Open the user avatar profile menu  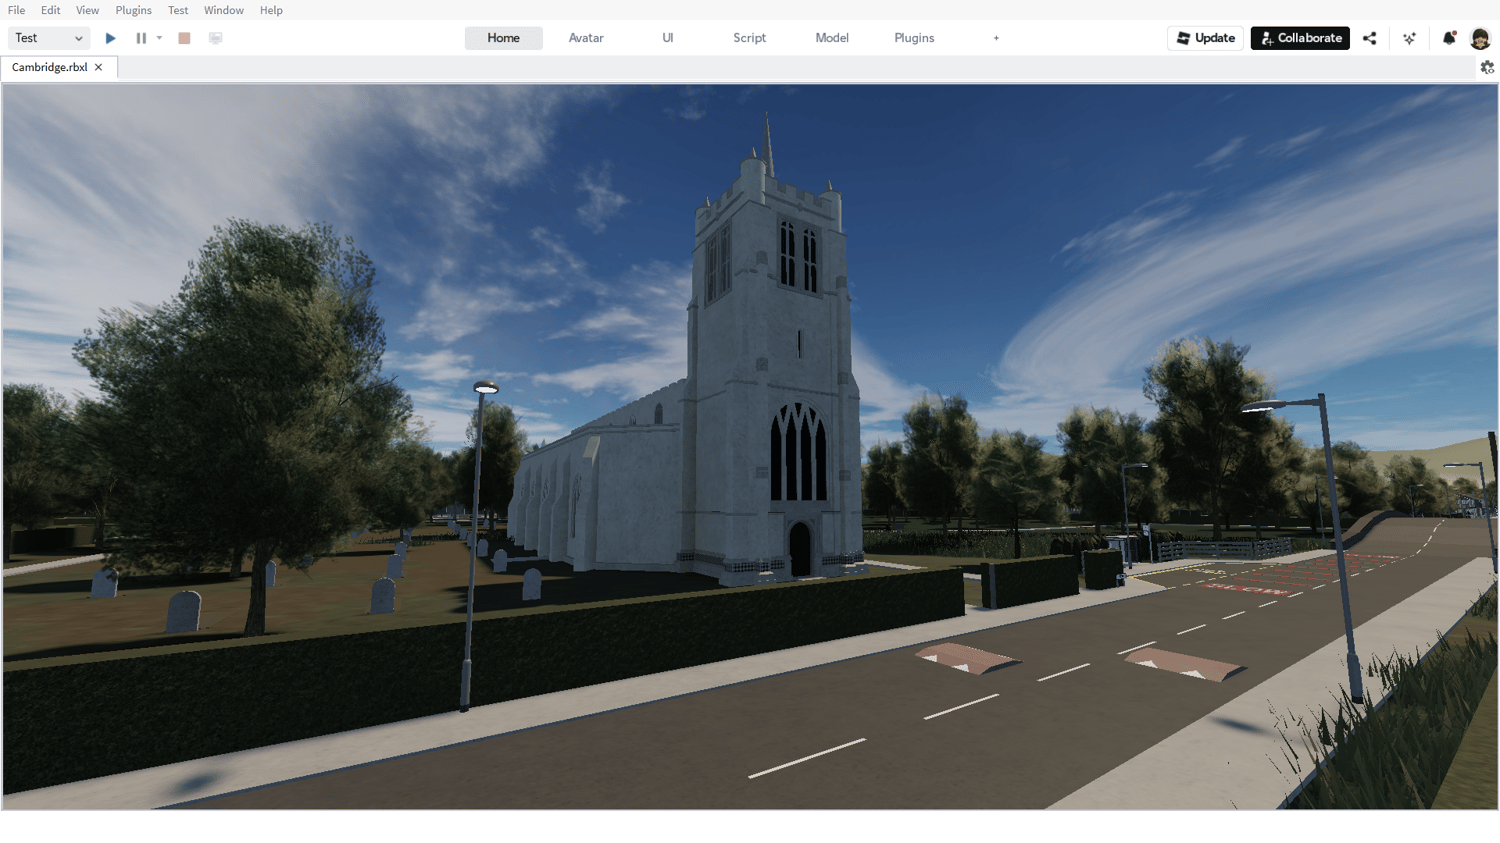(1481, 38)
